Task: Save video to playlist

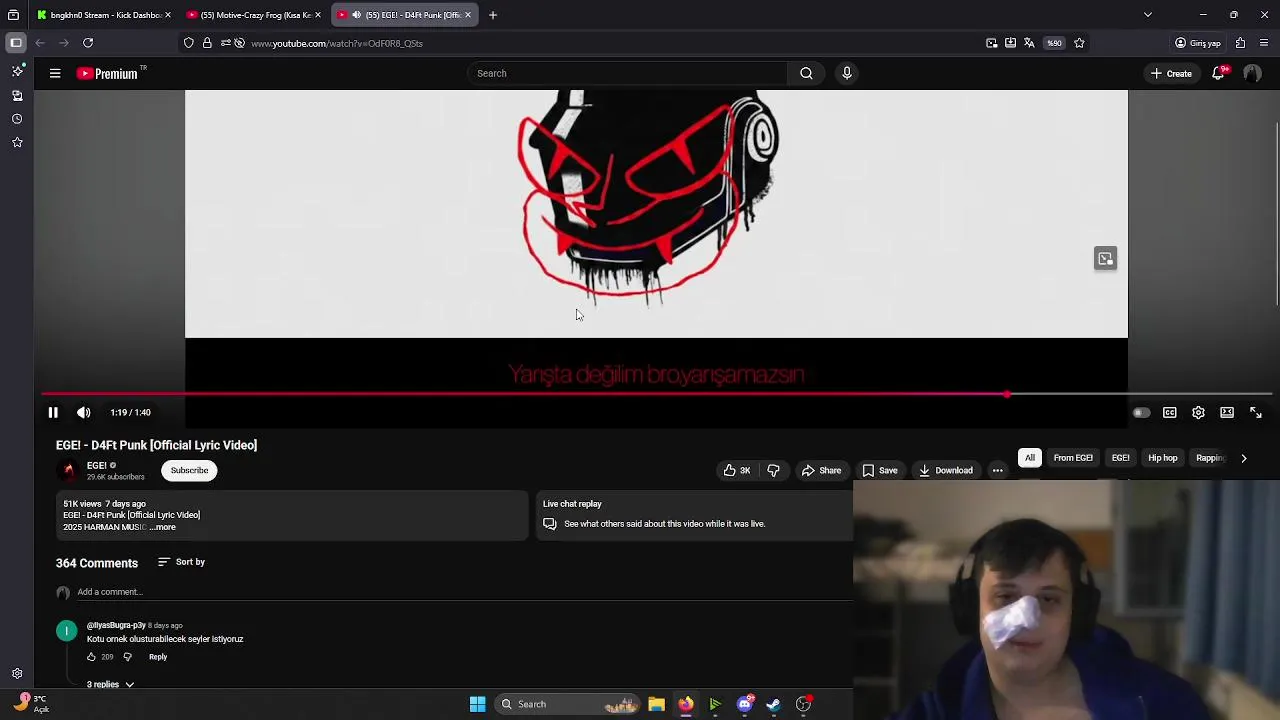Action: [x=880, y=470]
